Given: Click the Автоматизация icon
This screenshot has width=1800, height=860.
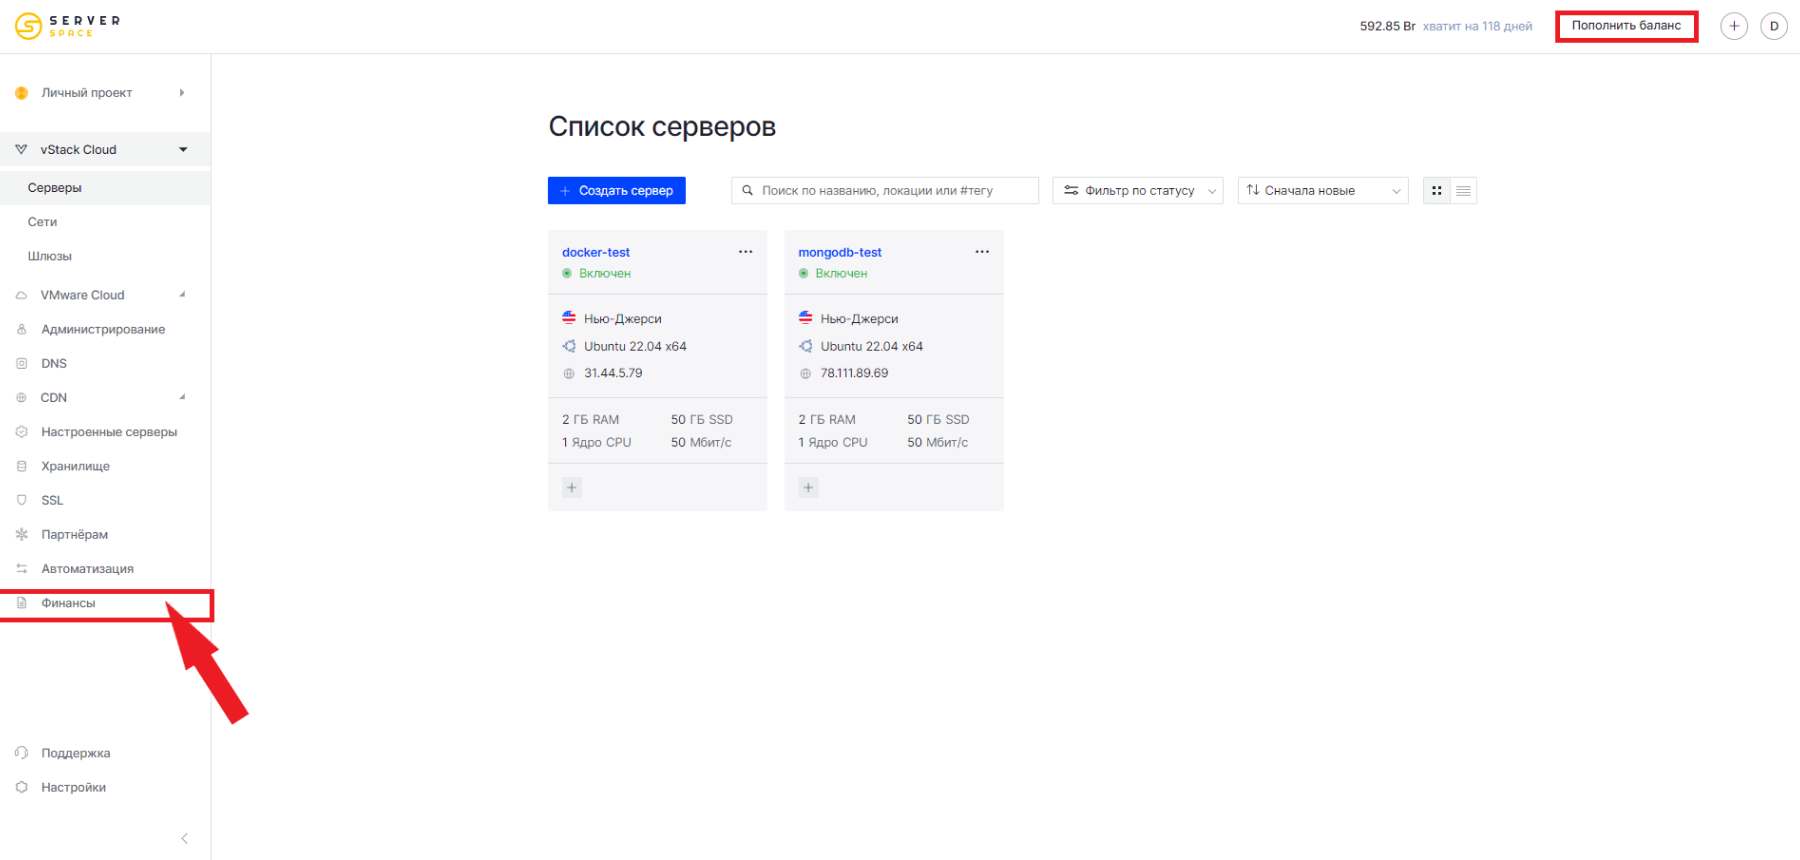Looking at the screenshot, I should click(21, 568).
